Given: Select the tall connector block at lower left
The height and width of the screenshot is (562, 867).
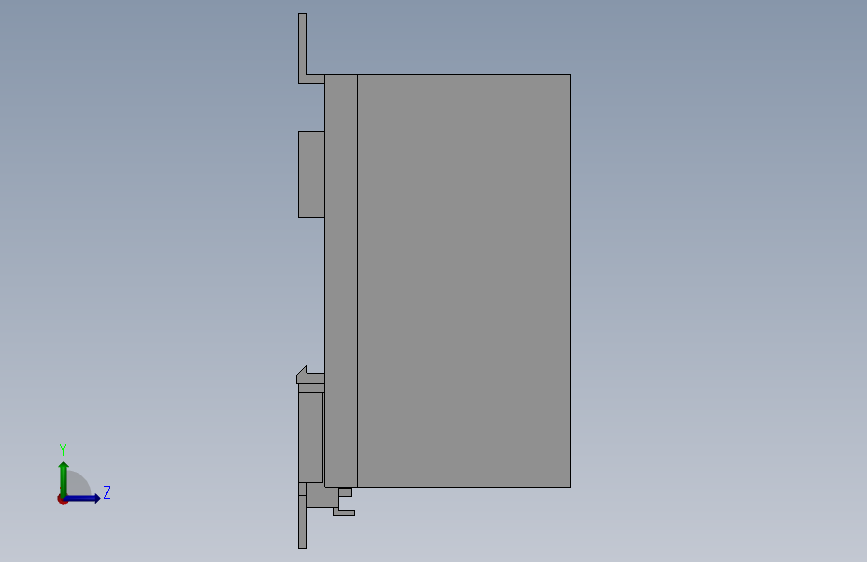Looking at the screenshot, I should 310,437.
